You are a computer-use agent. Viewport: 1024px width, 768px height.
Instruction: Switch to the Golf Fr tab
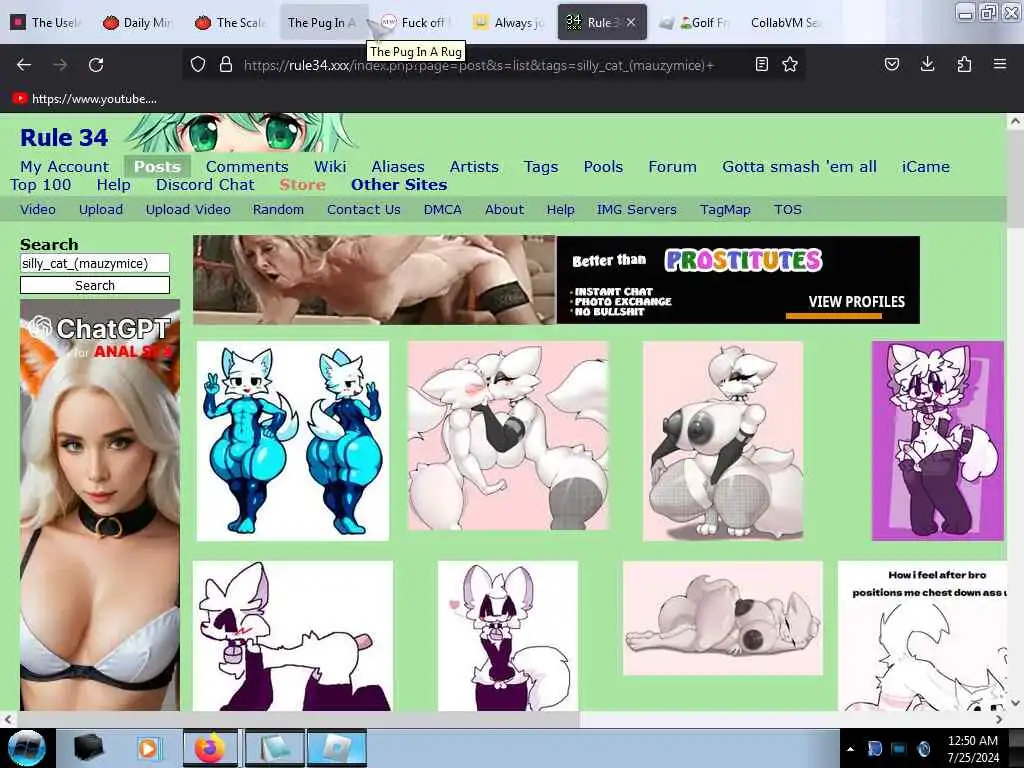click(x=694, y=22)
